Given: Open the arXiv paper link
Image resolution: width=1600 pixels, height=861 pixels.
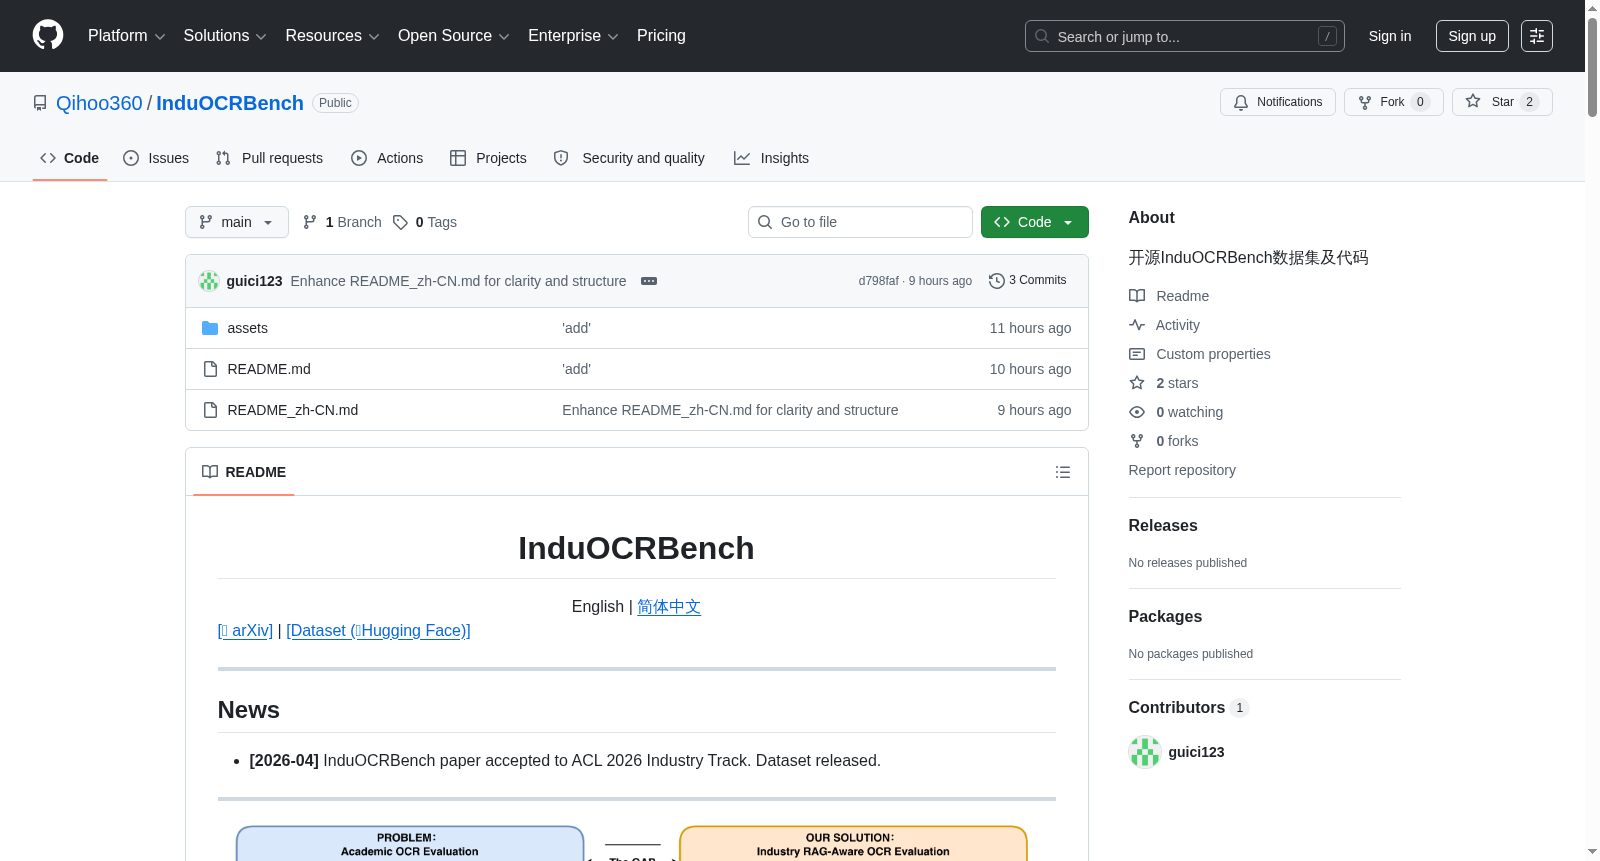Looking at the screenshot, I should 245,631.
